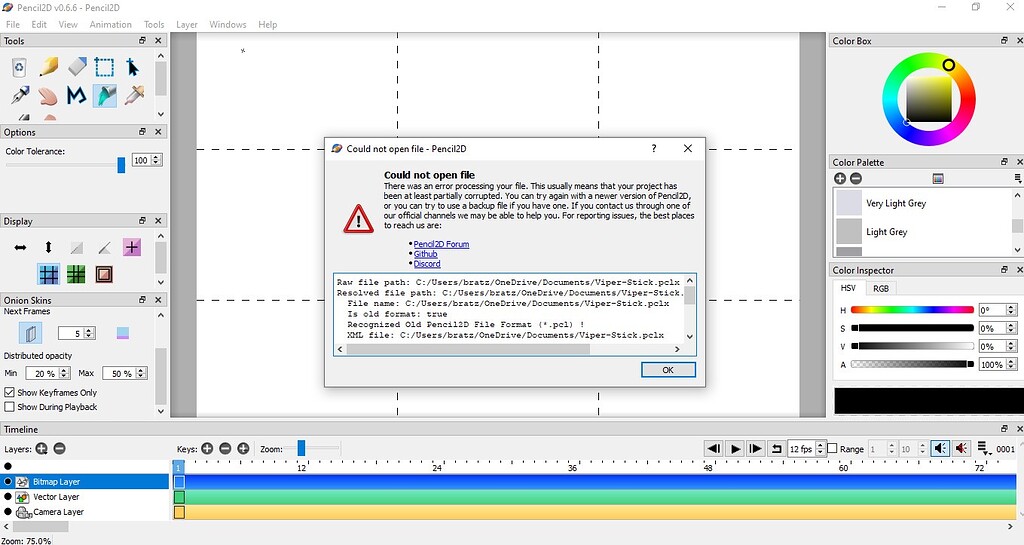Enable the Range playback checkbox
1024x545 pixels.
pos(832,448)
